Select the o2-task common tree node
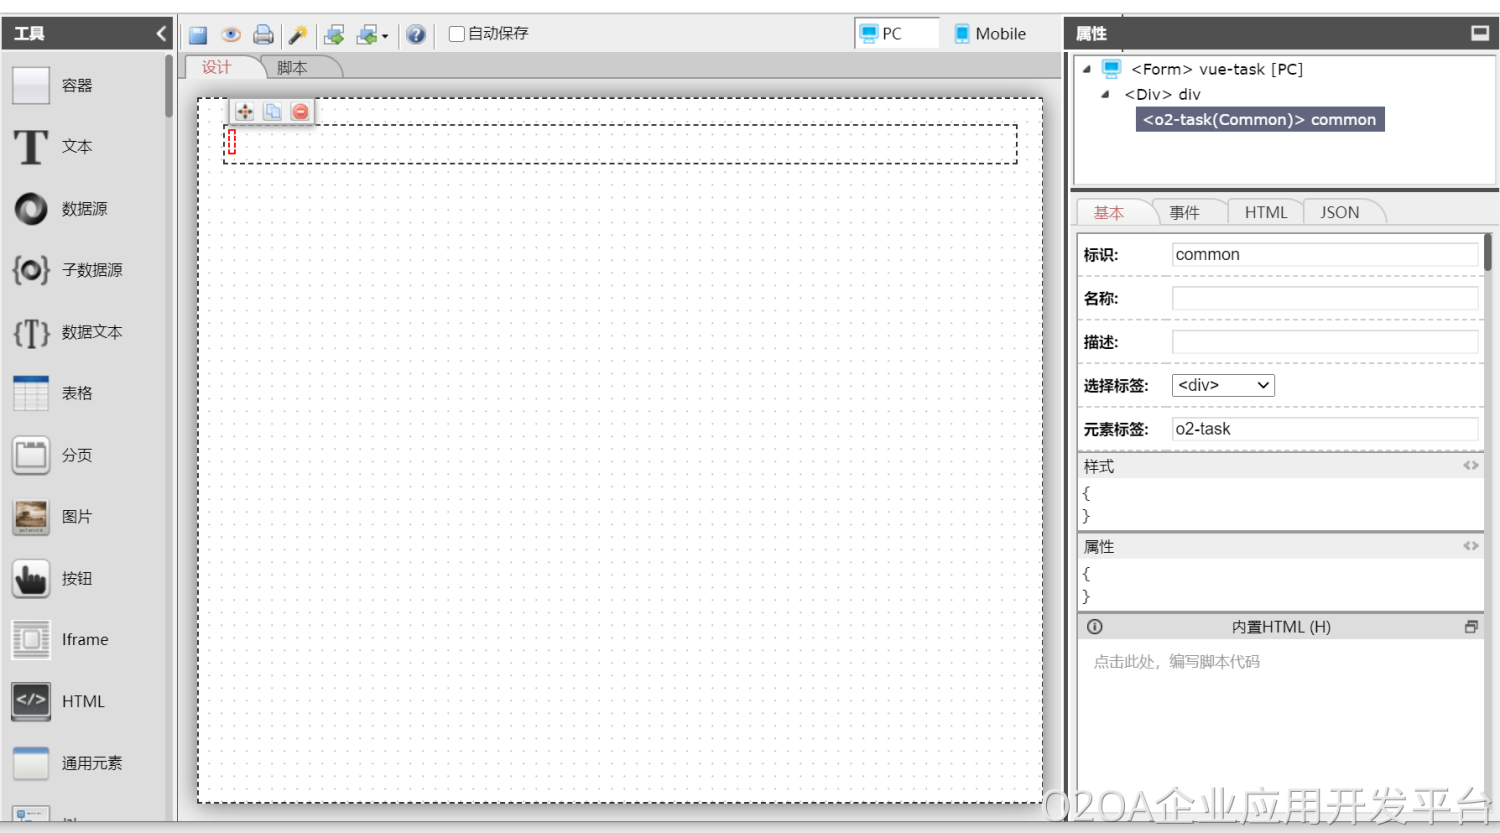Screen dimensions: 1500x833 pyautogui.click(x=1259, y=120)
